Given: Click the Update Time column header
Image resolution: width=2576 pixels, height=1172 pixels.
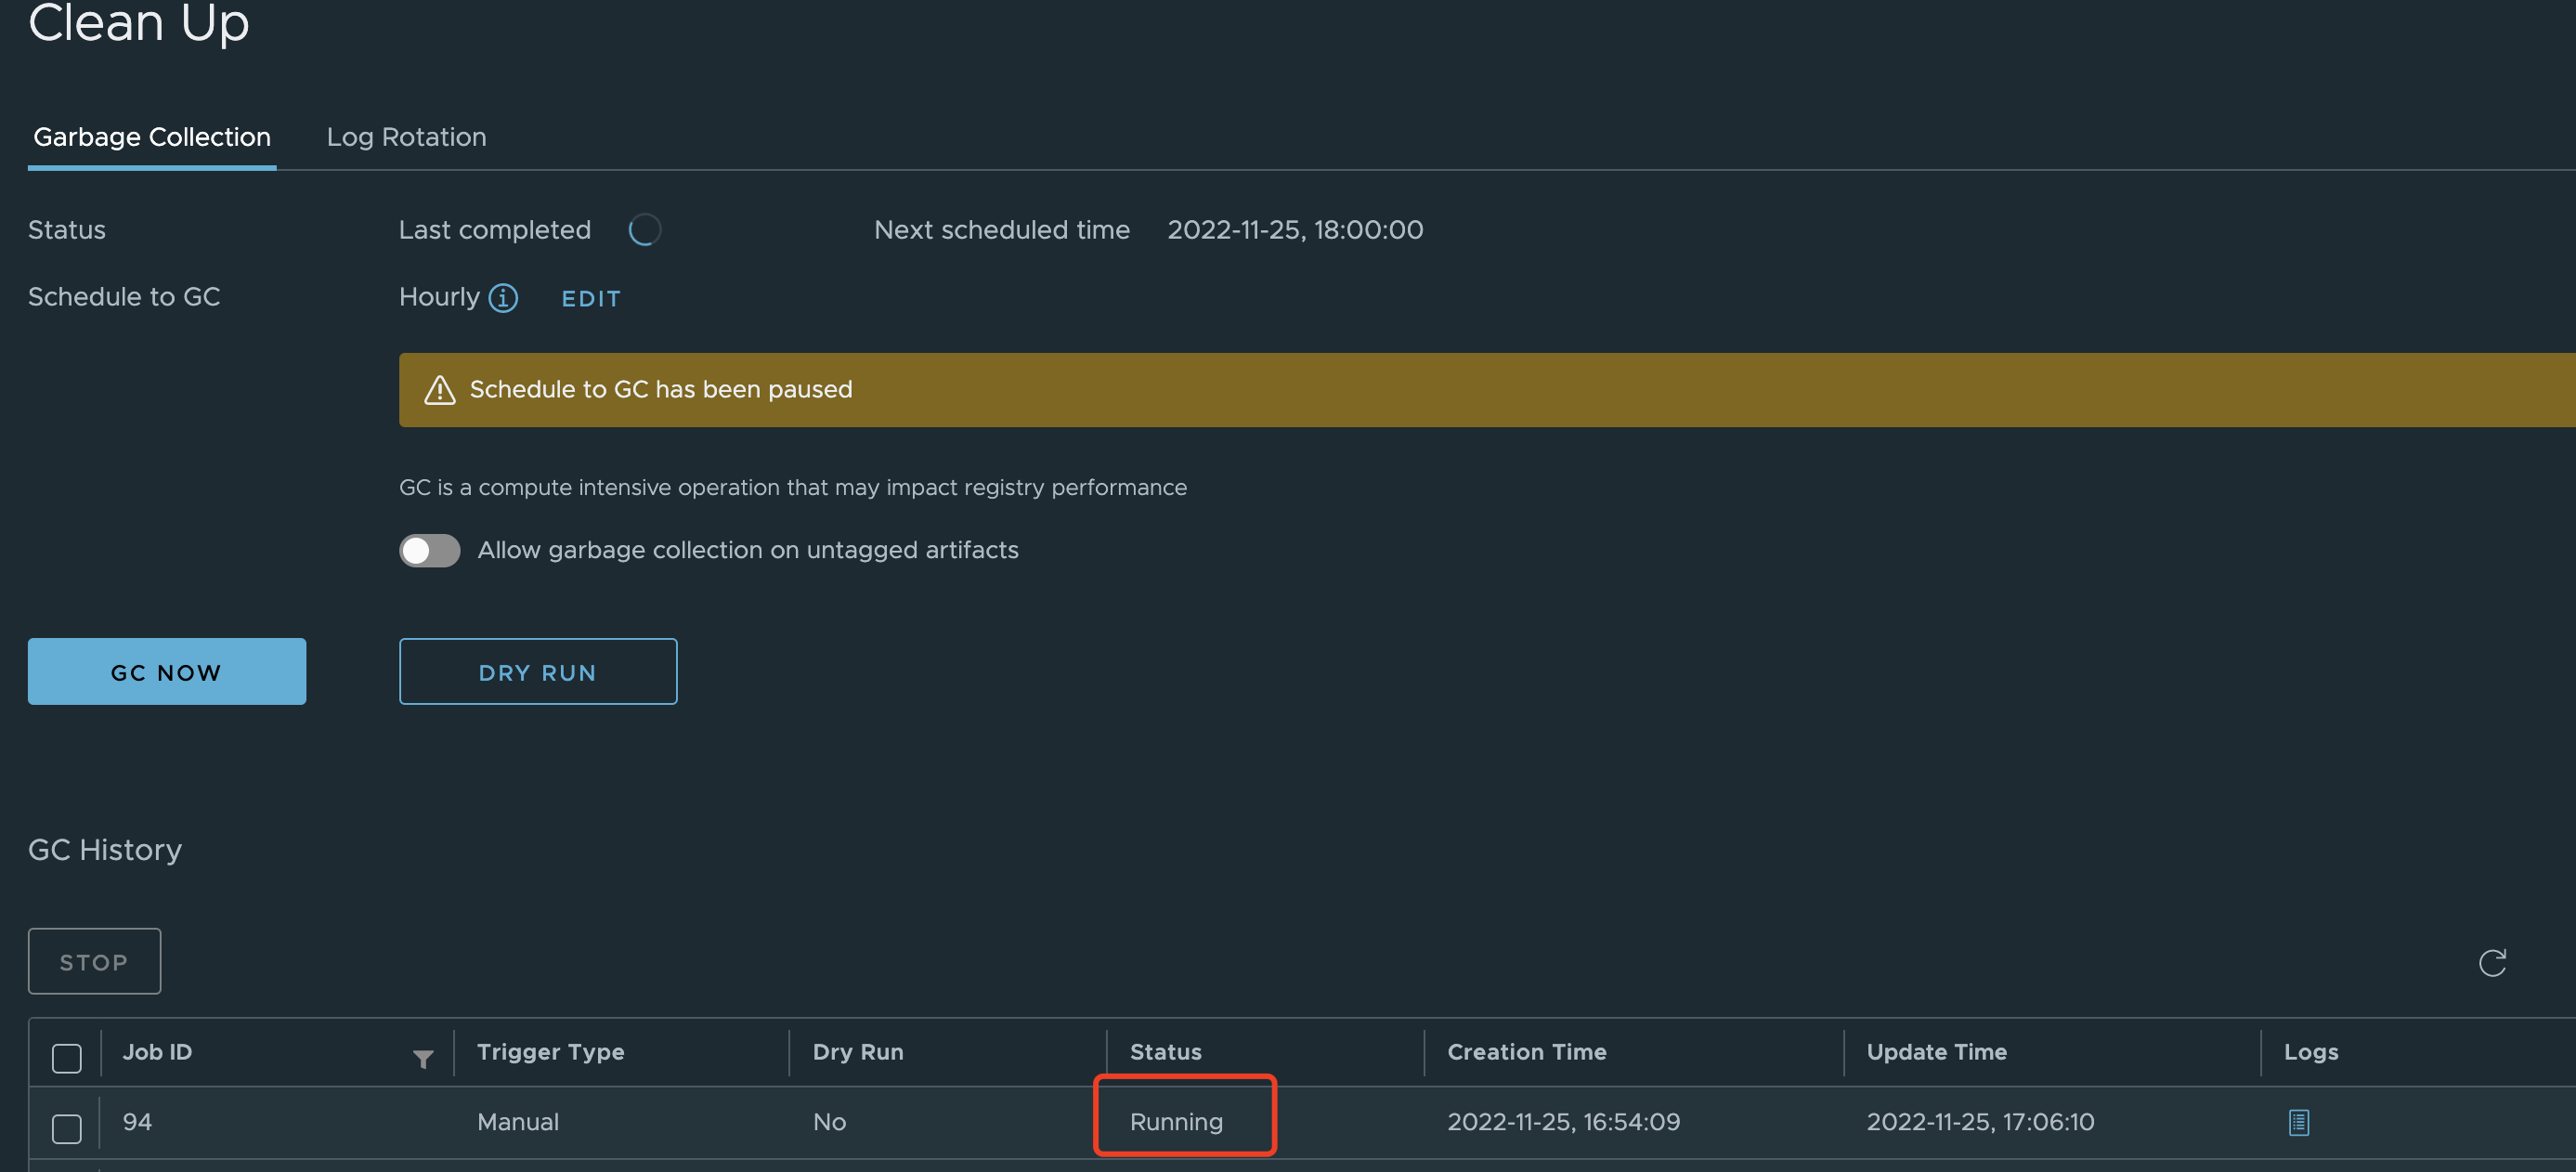Looking at the screenshot, I should 1936,1052.
